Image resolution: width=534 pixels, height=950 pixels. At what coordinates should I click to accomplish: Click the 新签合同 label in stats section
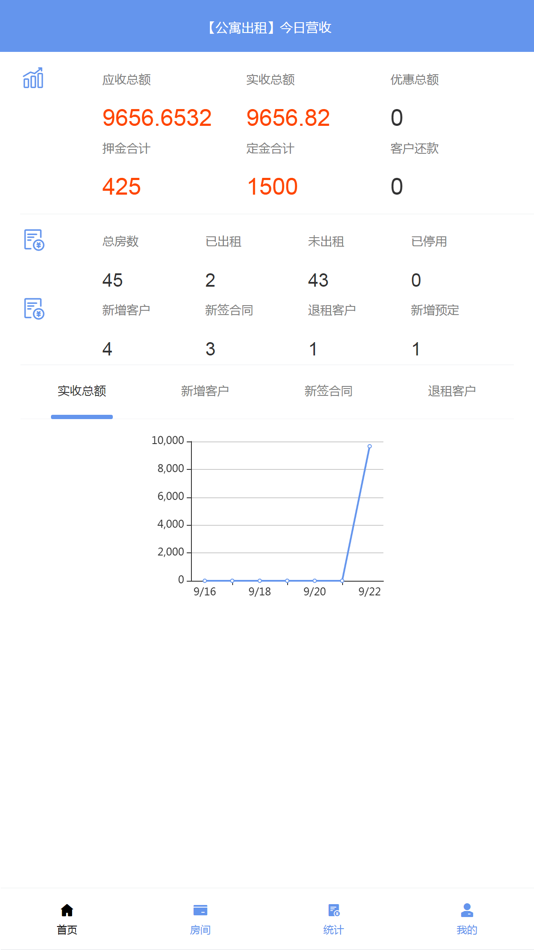click(x=229, y=310)
